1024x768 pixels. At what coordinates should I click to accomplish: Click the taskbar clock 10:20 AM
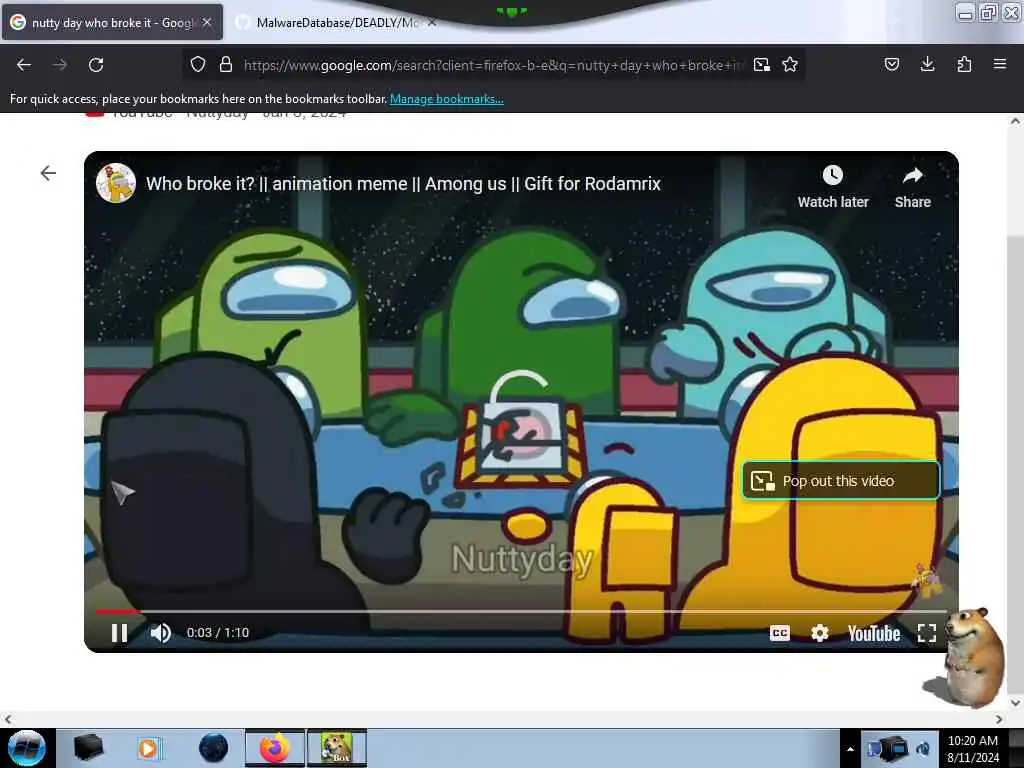(x=973, y=748)
